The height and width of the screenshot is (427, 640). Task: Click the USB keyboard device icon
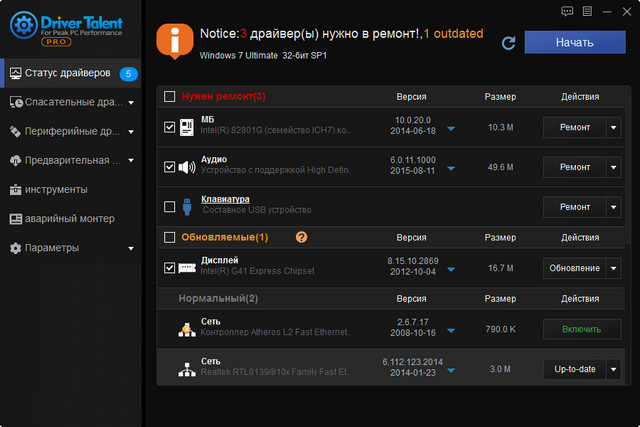[x=187, y=206]
